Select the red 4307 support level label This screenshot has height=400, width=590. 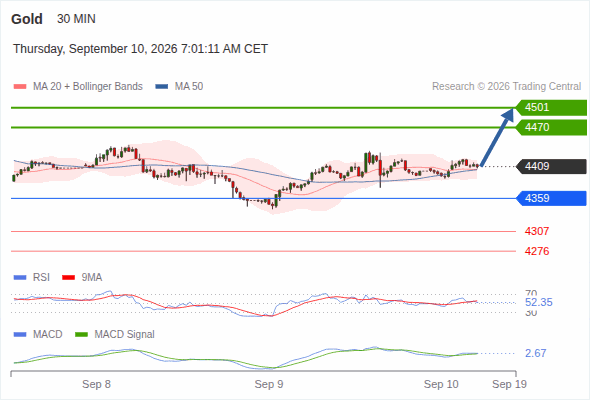[537, 231]
